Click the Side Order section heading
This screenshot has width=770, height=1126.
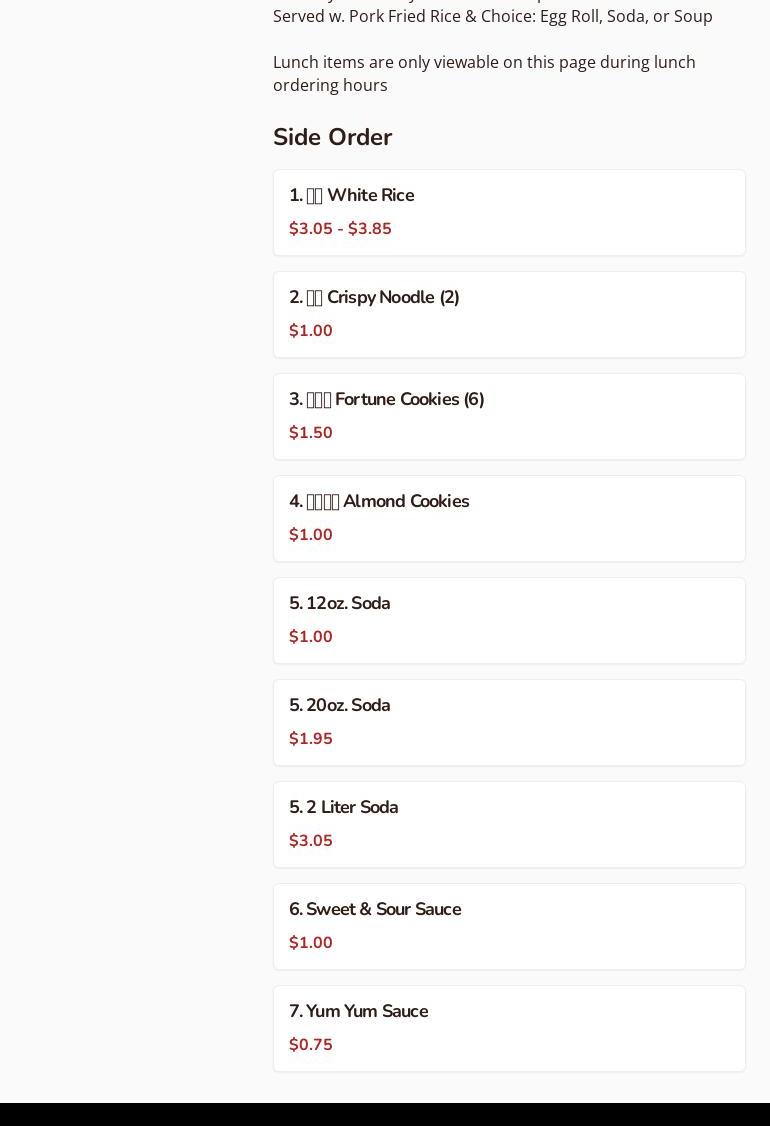(x=333, y=137)
